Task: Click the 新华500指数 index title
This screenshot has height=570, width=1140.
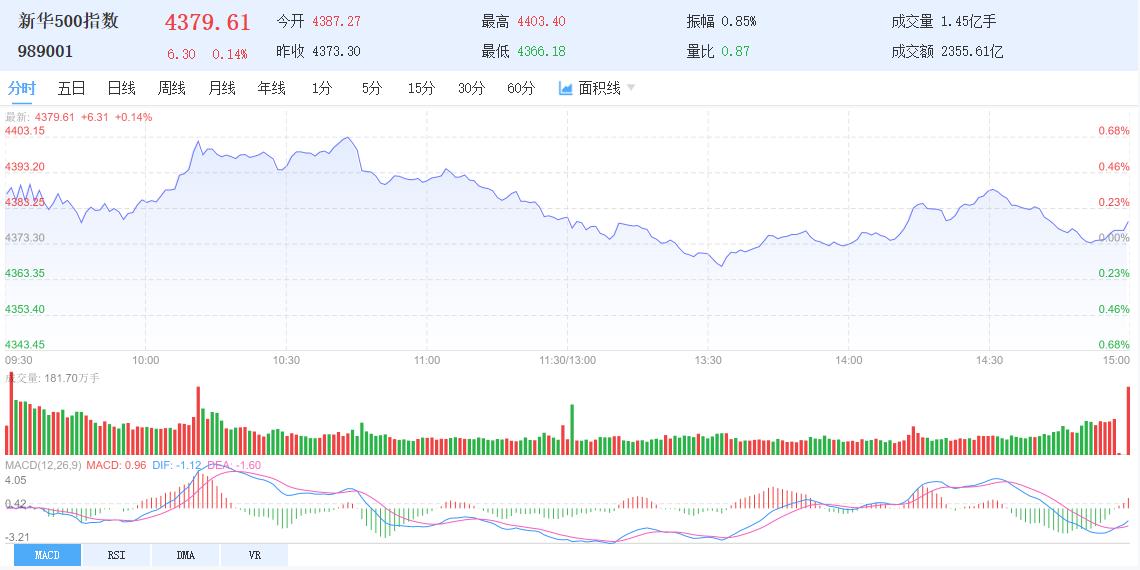Action: [x=68, y=21]
